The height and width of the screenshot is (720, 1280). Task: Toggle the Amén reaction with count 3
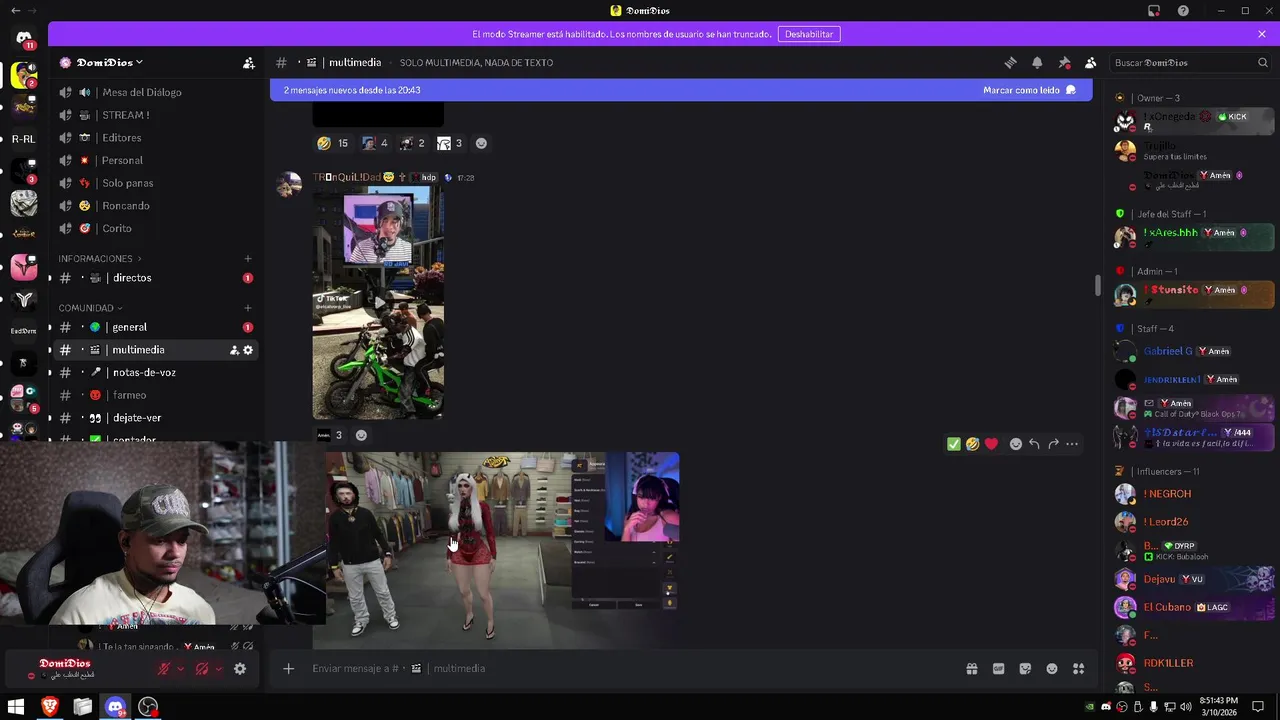click(x=329, y=435)
